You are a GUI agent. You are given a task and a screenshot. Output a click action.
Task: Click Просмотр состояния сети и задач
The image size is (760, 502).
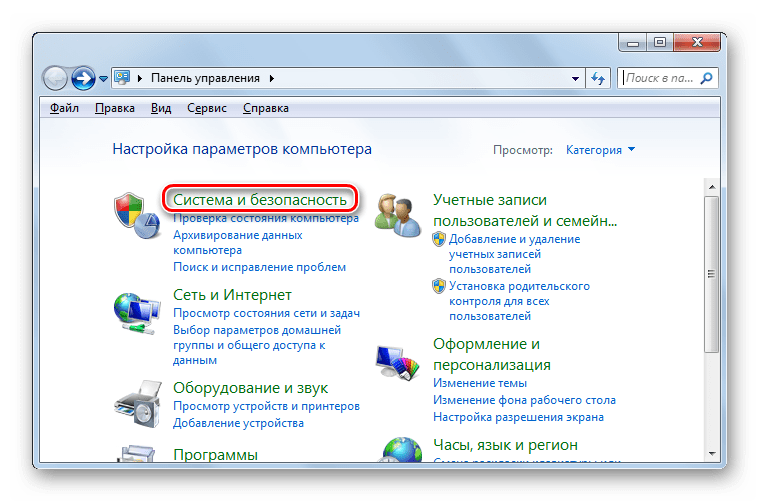tap(267, 313)
